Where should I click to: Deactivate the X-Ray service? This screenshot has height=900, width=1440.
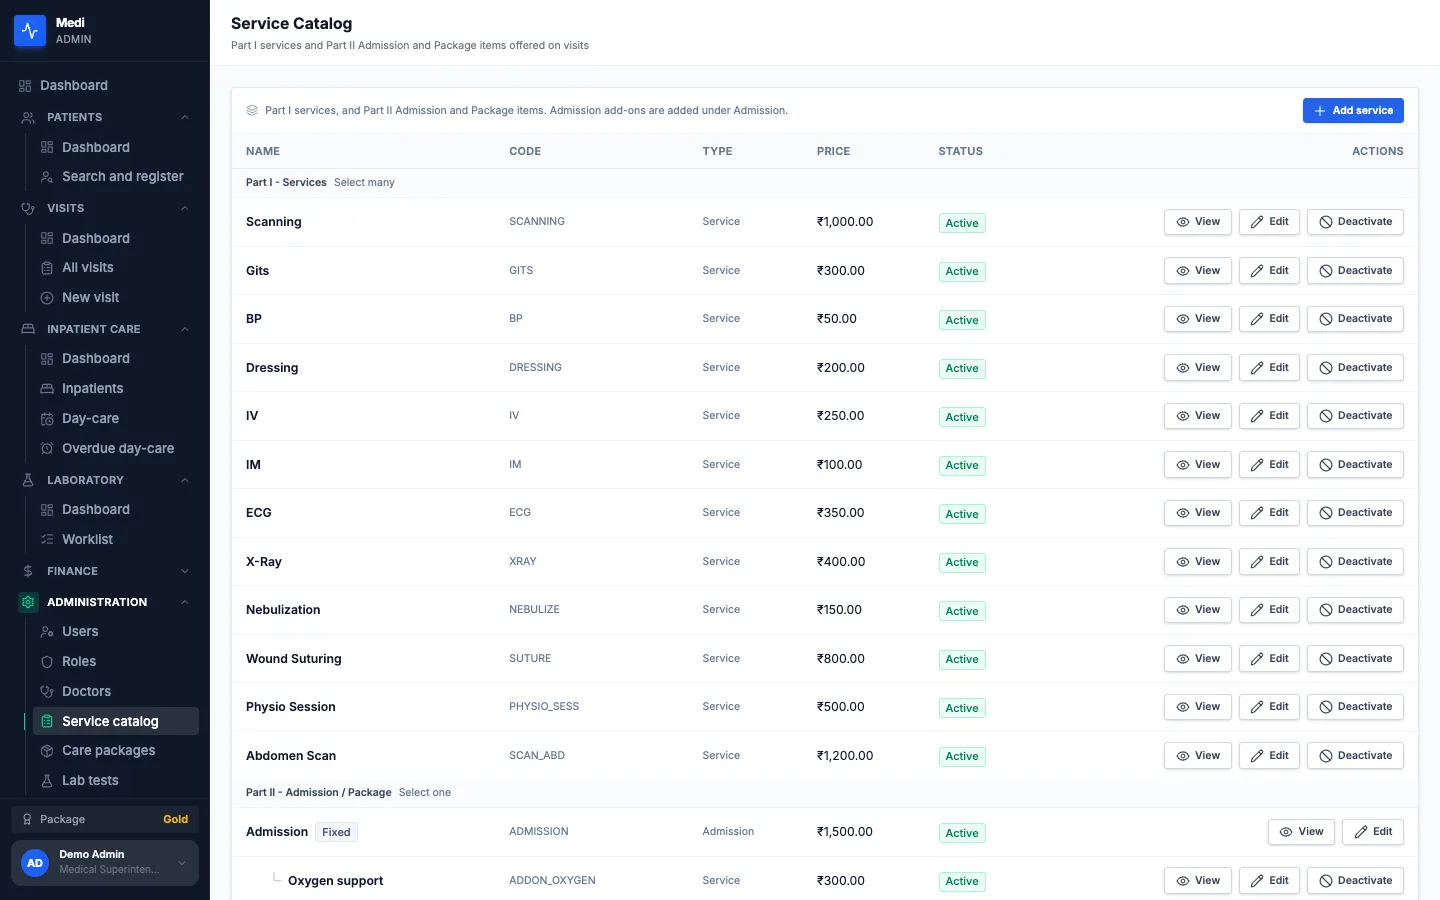pos(1355,562)
